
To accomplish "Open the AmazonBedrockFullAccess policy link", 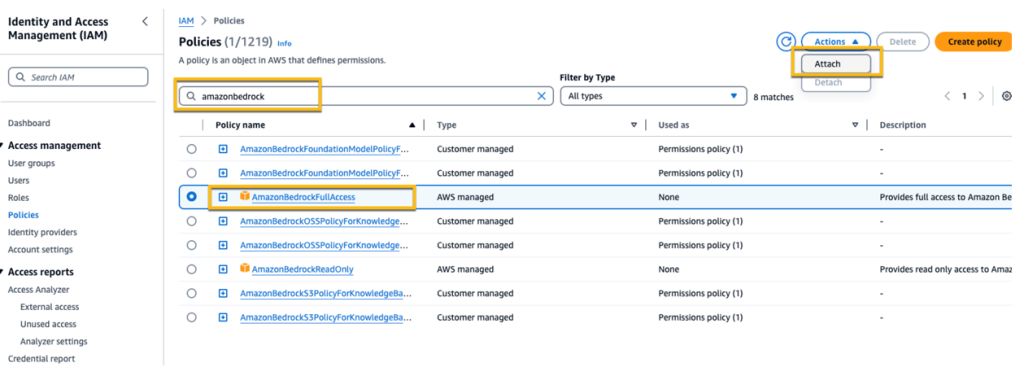I will (303, 196).
